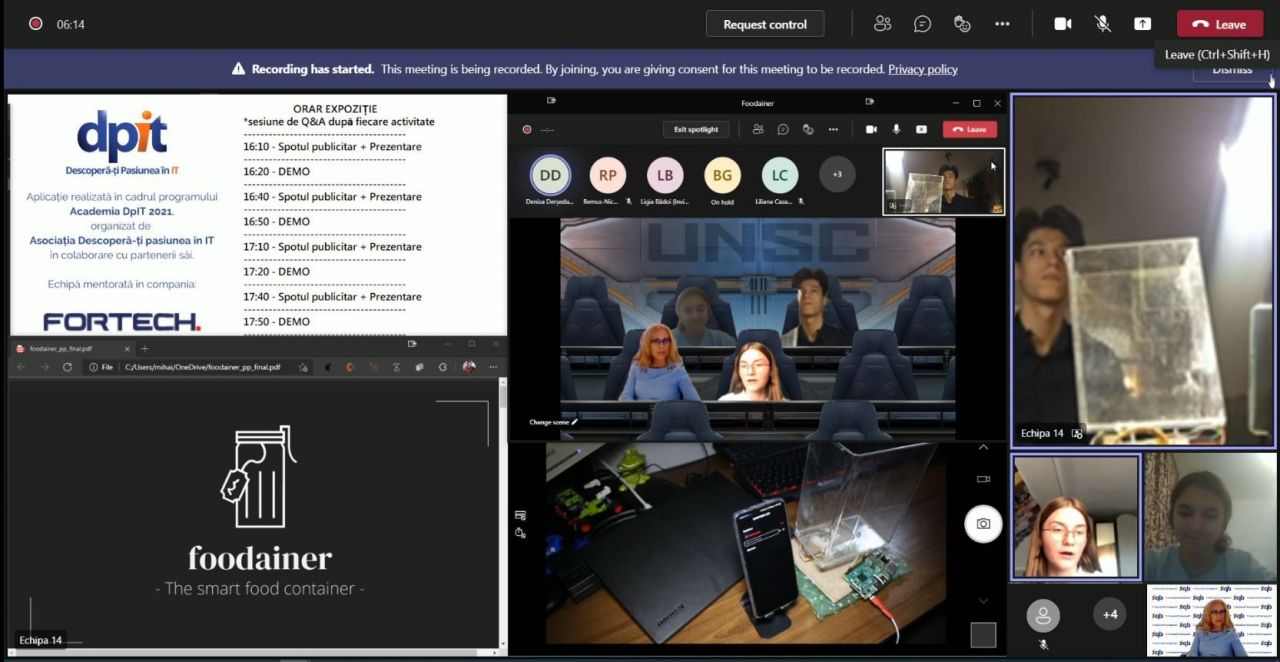Open reactions icon in shared Foodainer window

808,129
